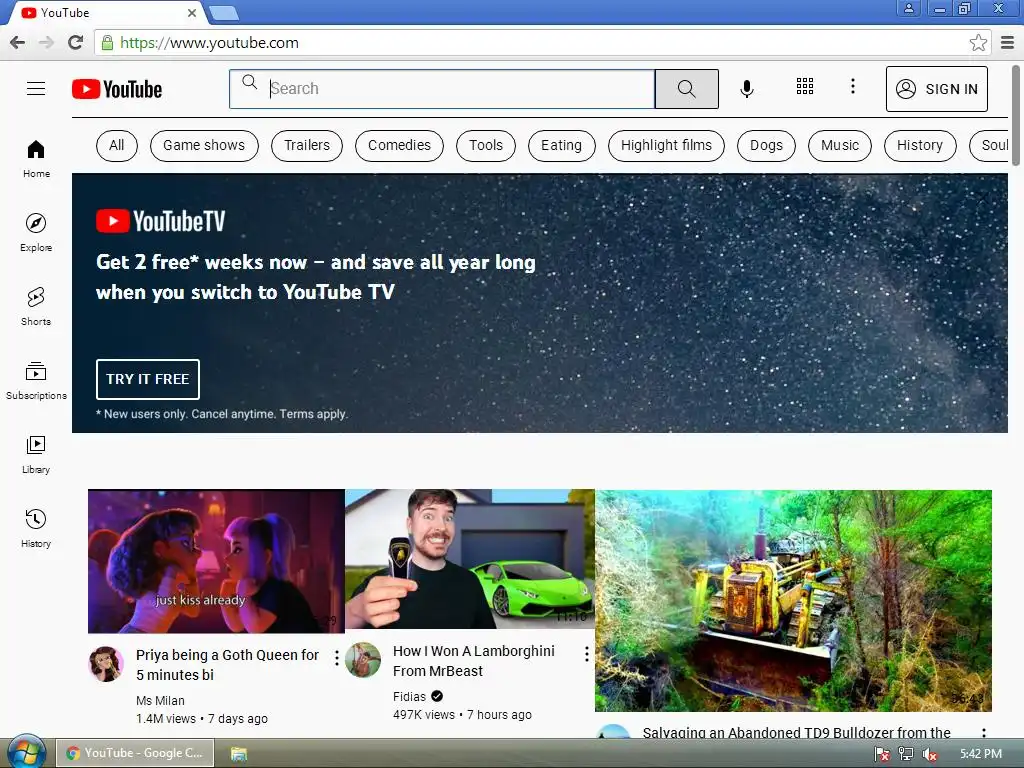Click title Priya being a Goth Queen
The width and height of the screenshot is (1024, 768).
point(227,665)
